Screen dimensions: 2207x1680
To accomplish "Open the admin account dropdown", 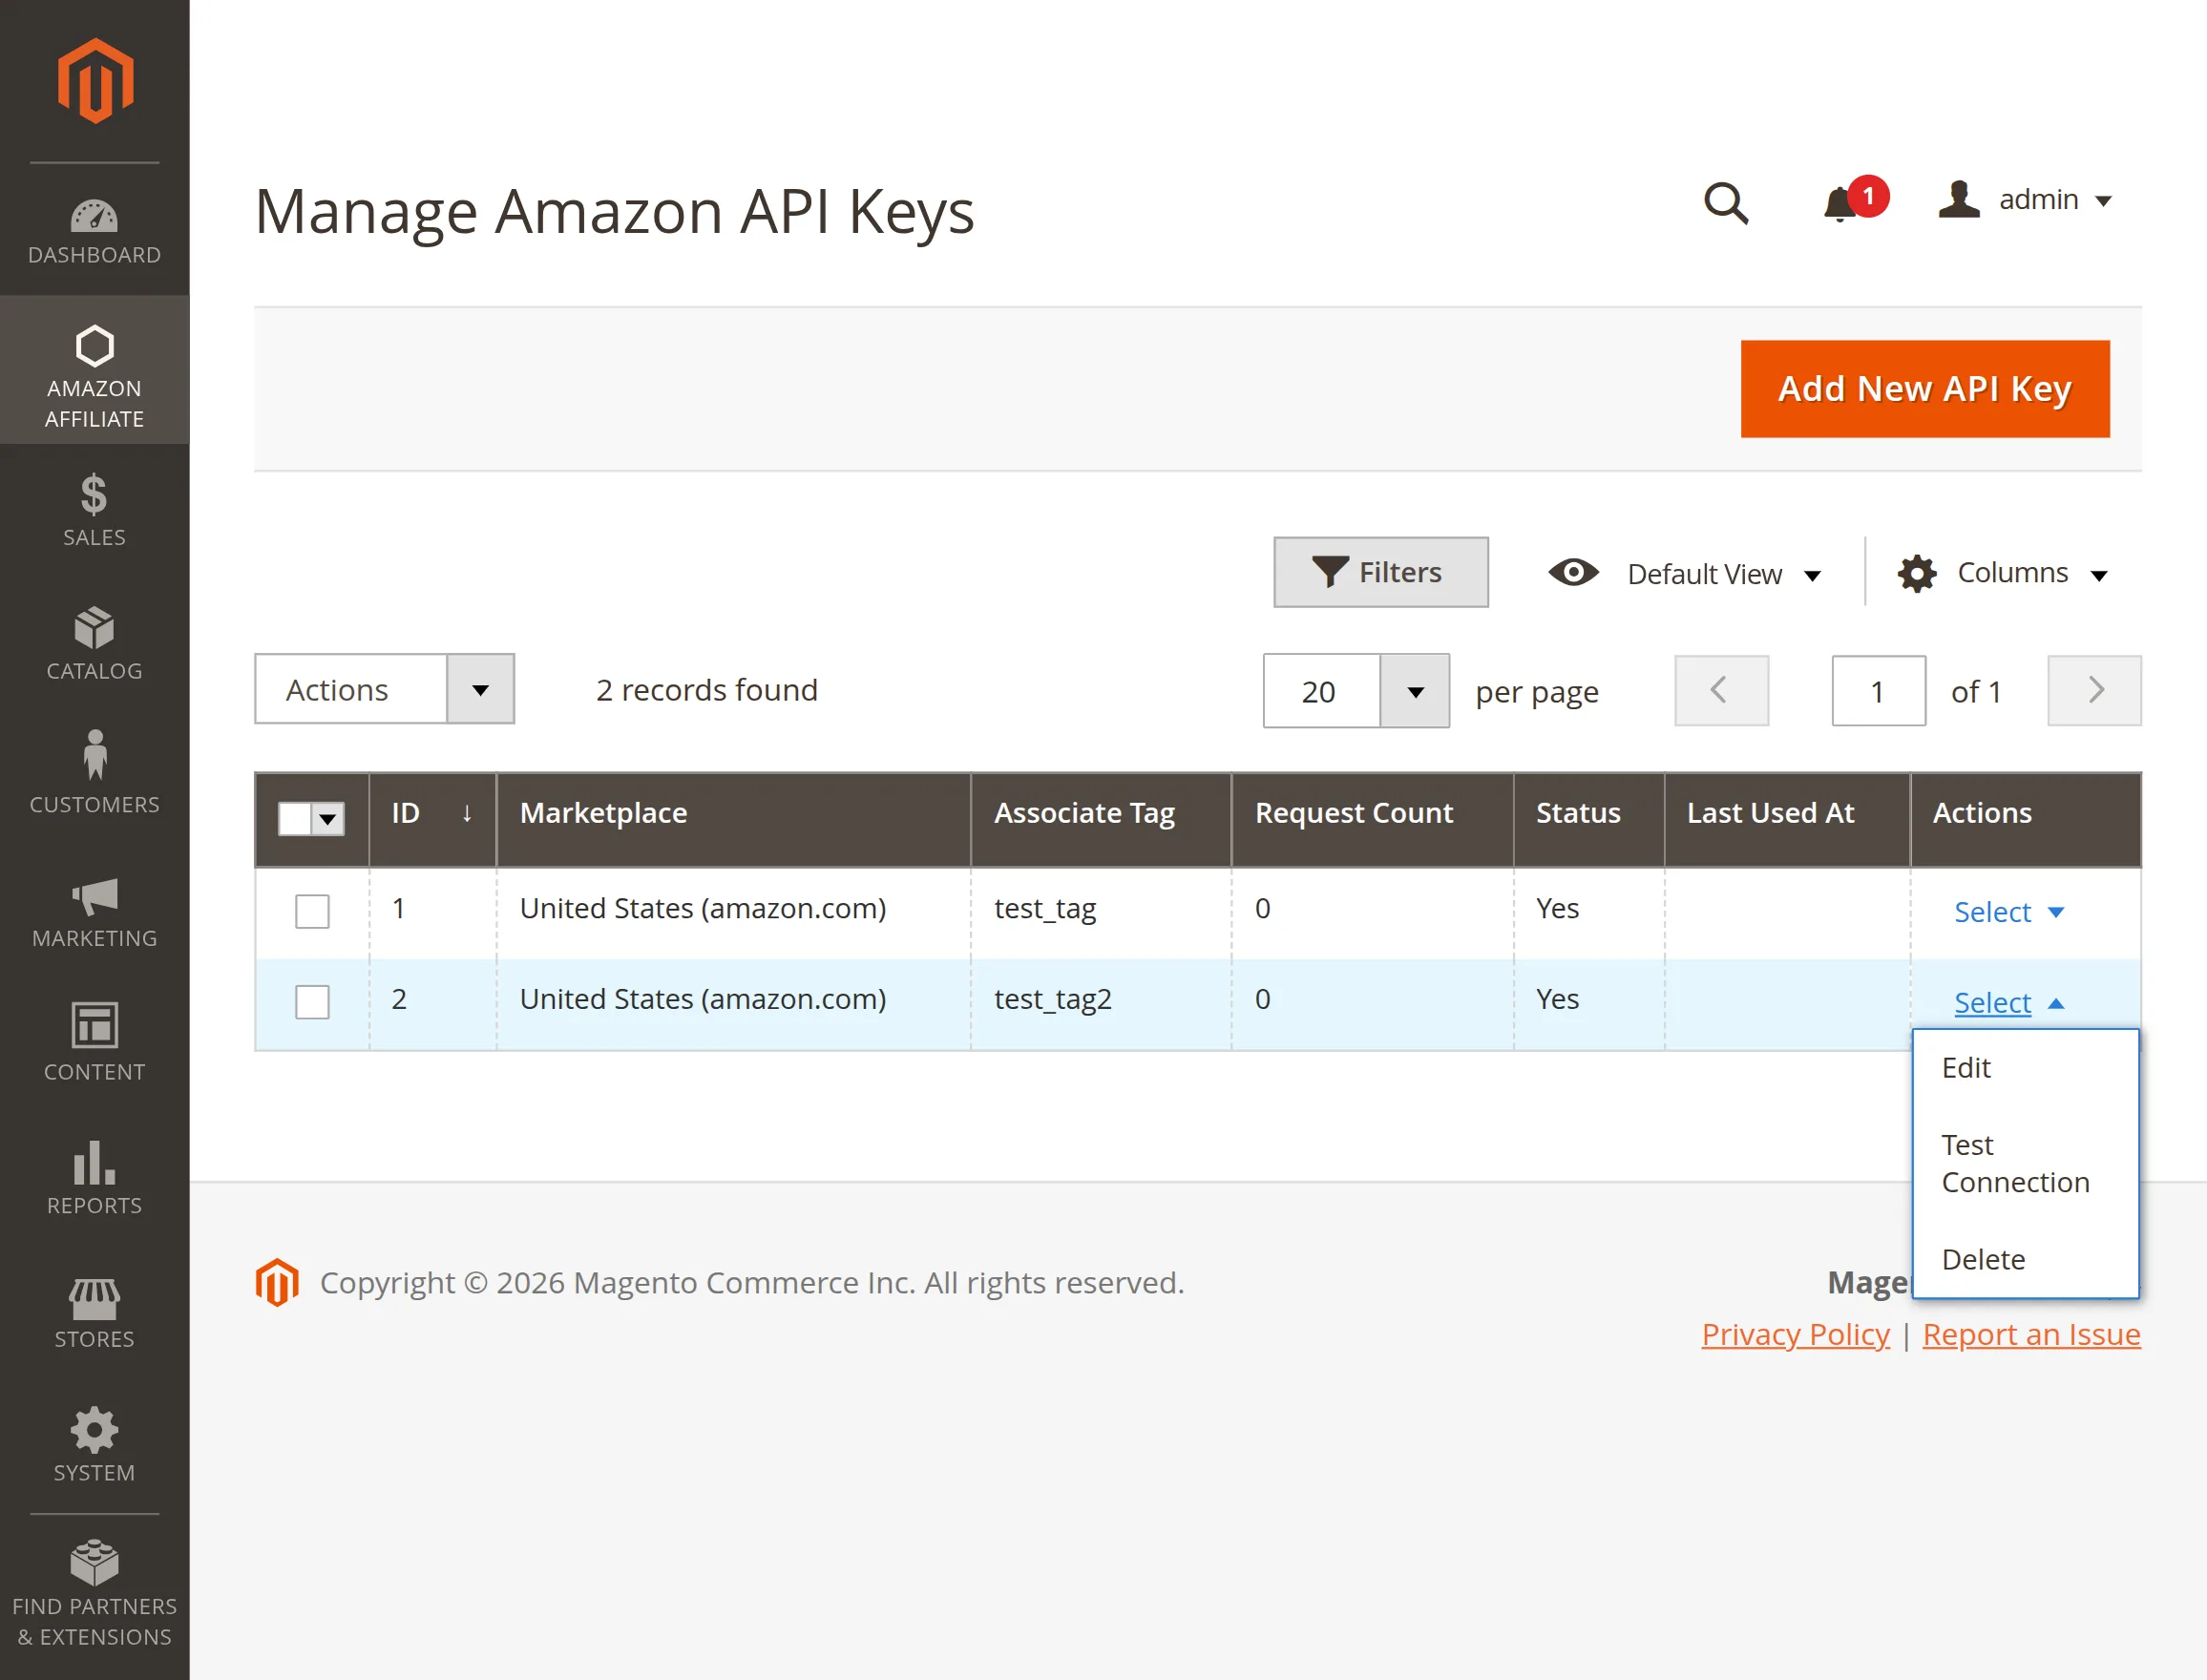I will (x=2055, y=200).
